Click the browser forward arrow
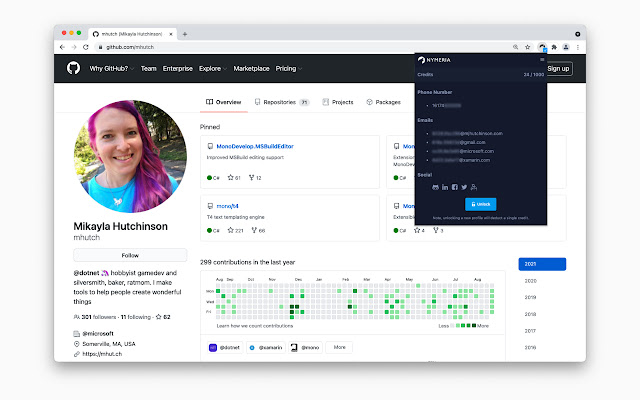640x400 pixels. tap(74, 47)
